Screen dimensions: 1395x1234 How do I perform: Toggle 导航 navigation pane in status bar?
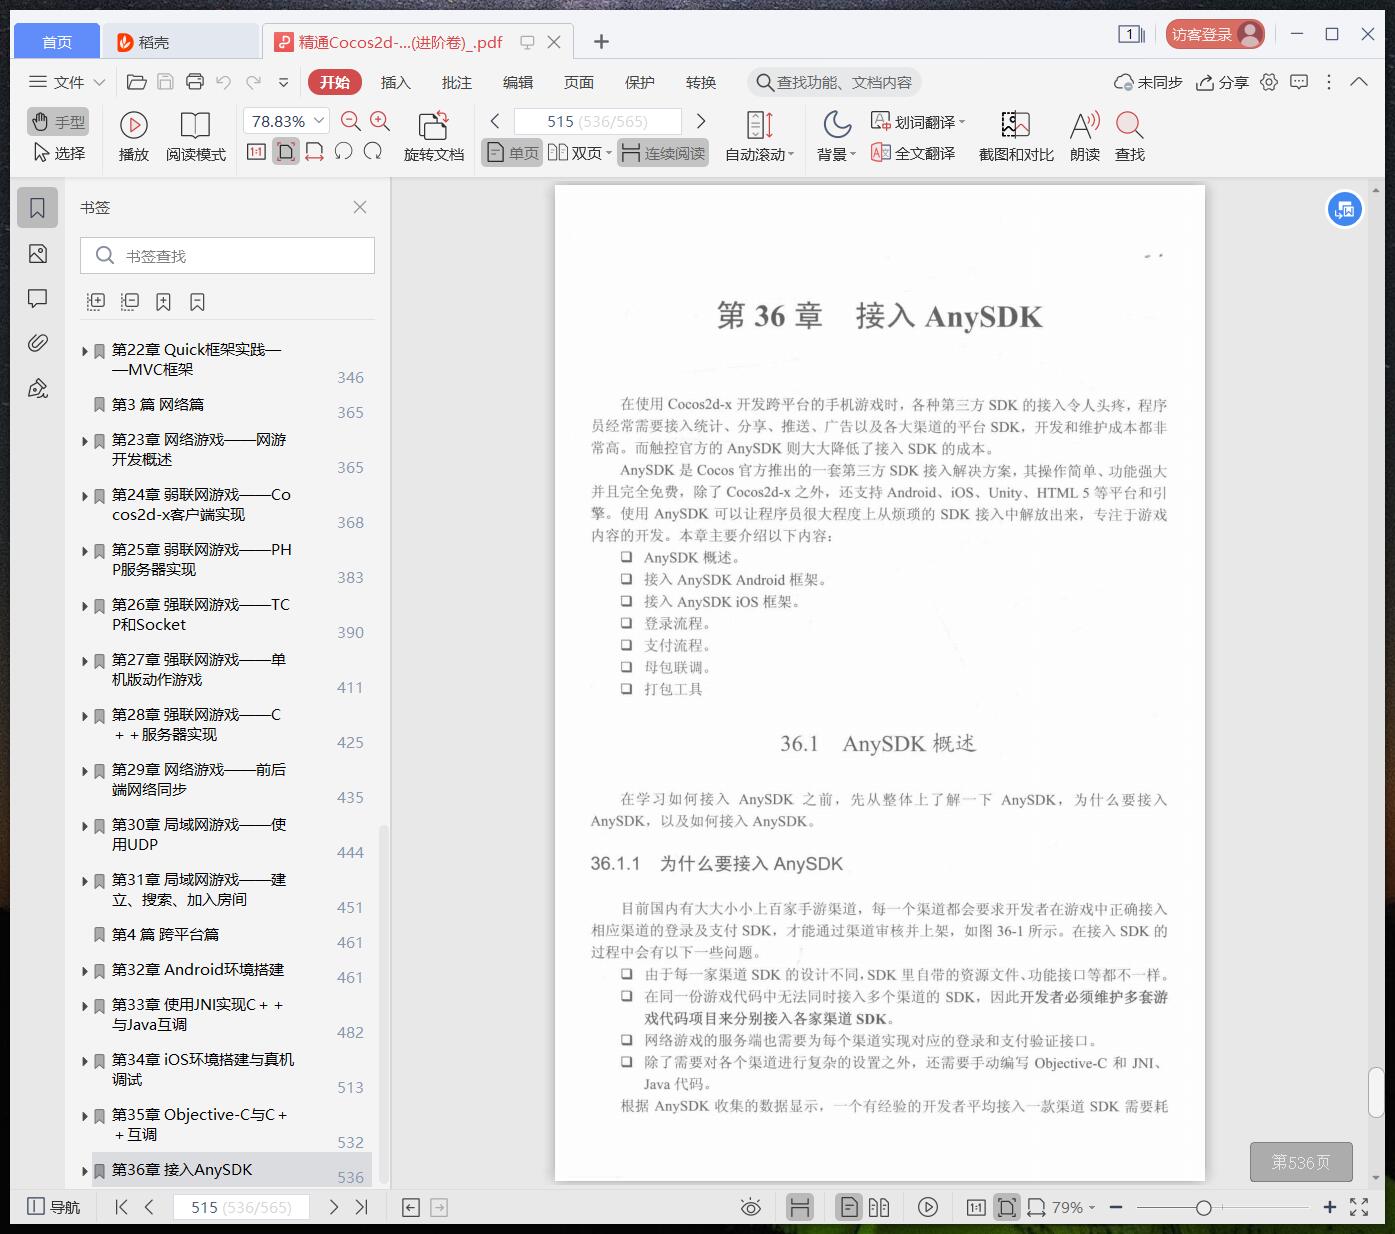point(54,1207)
